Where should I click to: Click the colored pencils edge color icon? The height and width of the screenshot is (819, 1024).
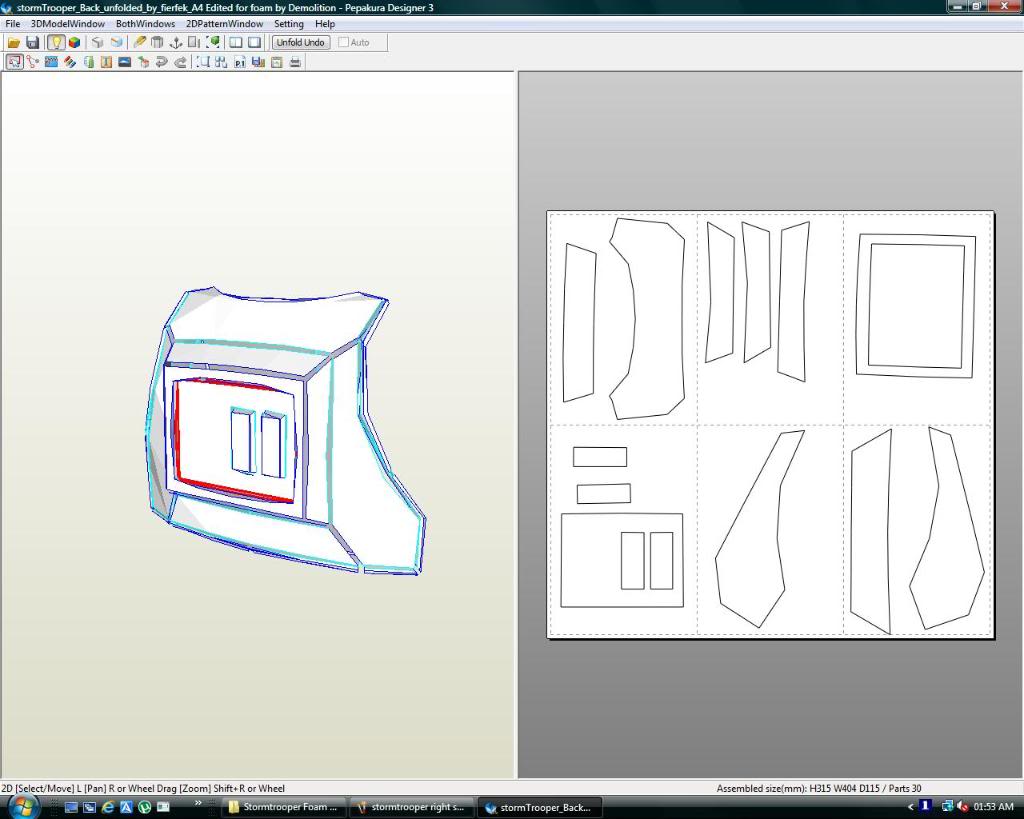pyautogui.click(x=70, y=62)
